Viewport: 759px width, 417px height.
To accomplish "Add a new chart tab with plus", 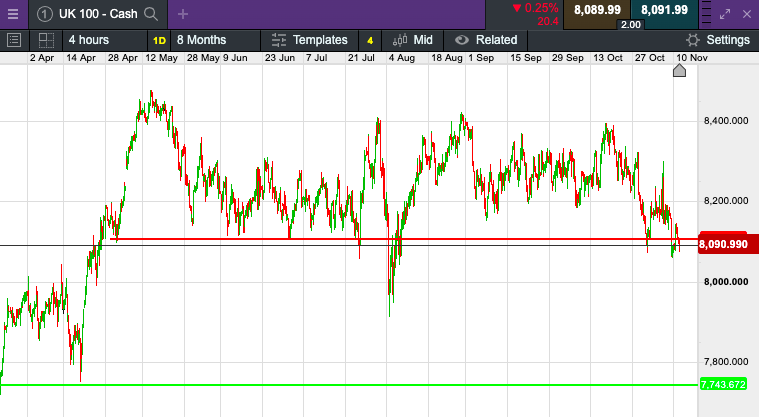I will click(x=182, y=15).
